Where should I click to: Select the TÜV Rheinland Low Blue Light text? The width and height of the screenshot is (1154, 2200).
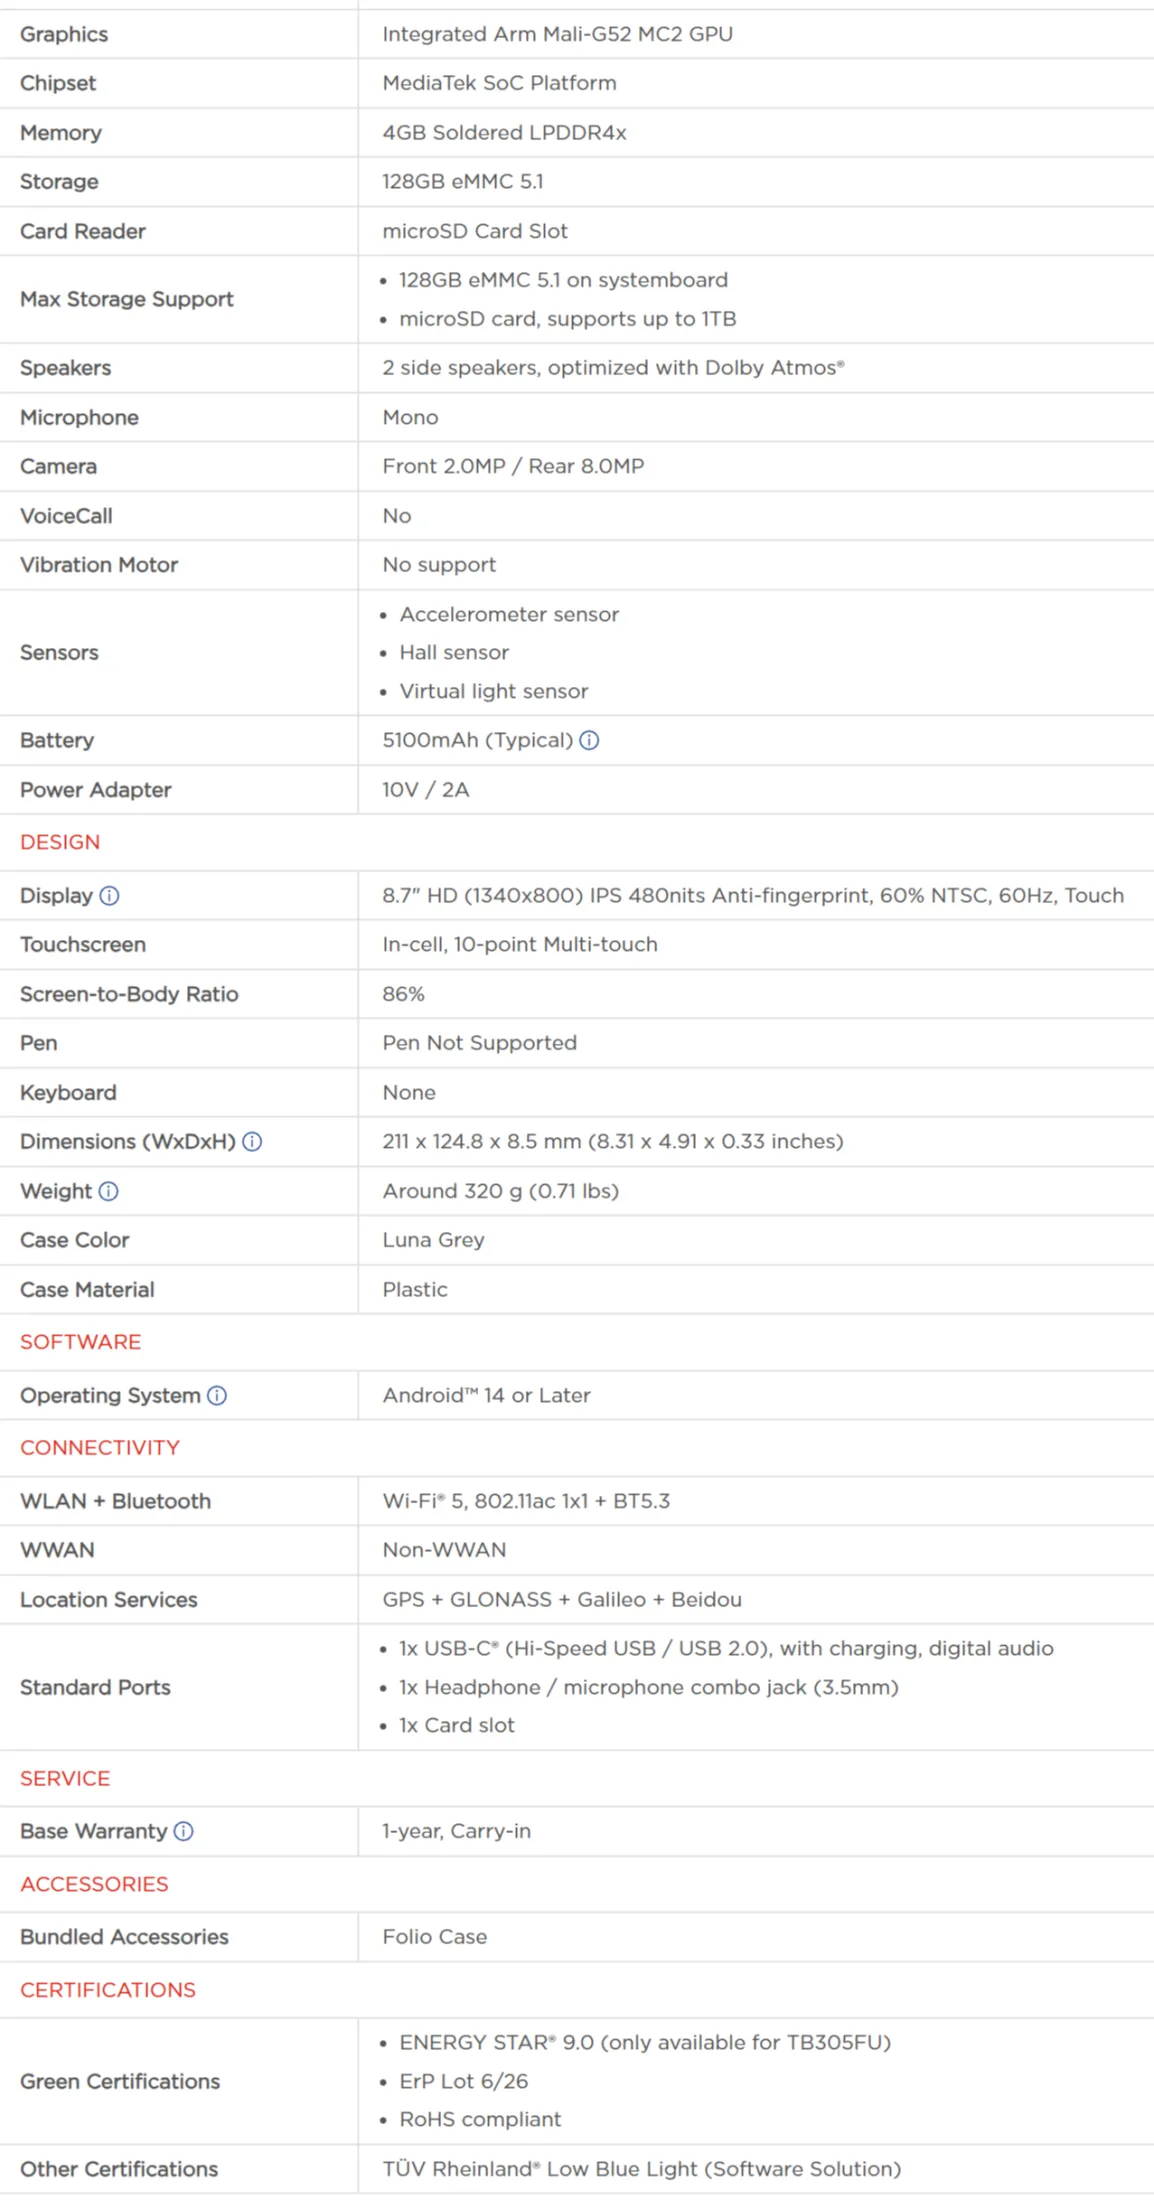tap(641, 2169)
